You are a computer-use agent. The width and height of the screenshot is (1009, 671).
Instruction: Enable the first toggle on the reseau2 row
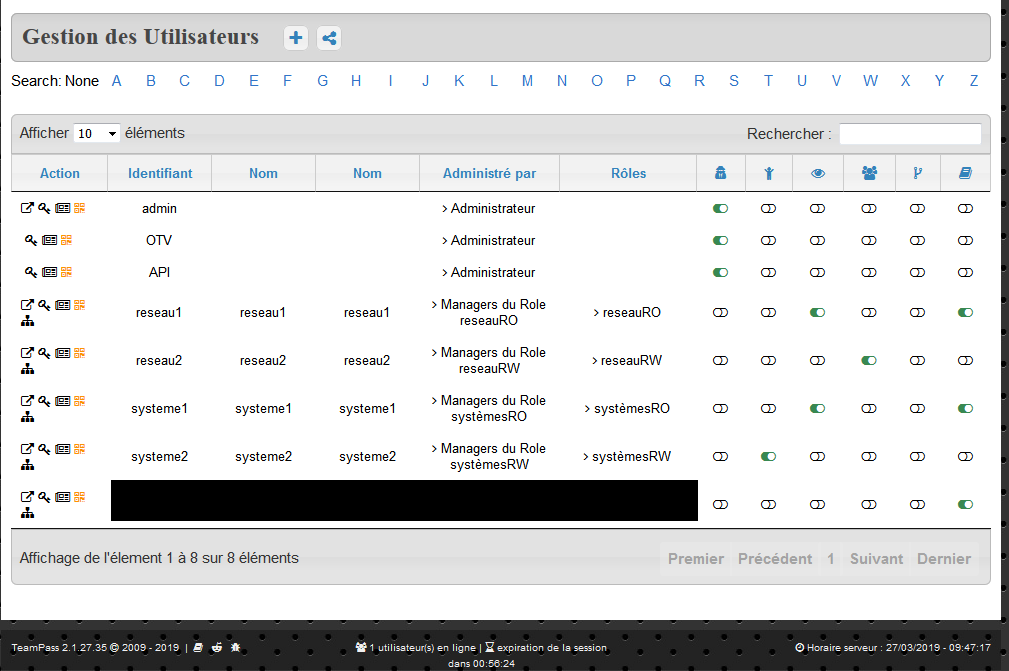point(720,360)
